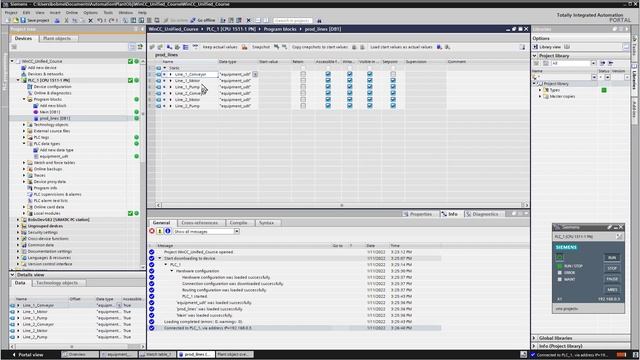Click the error filter icon in Info panel

click(x=152, y=231)
